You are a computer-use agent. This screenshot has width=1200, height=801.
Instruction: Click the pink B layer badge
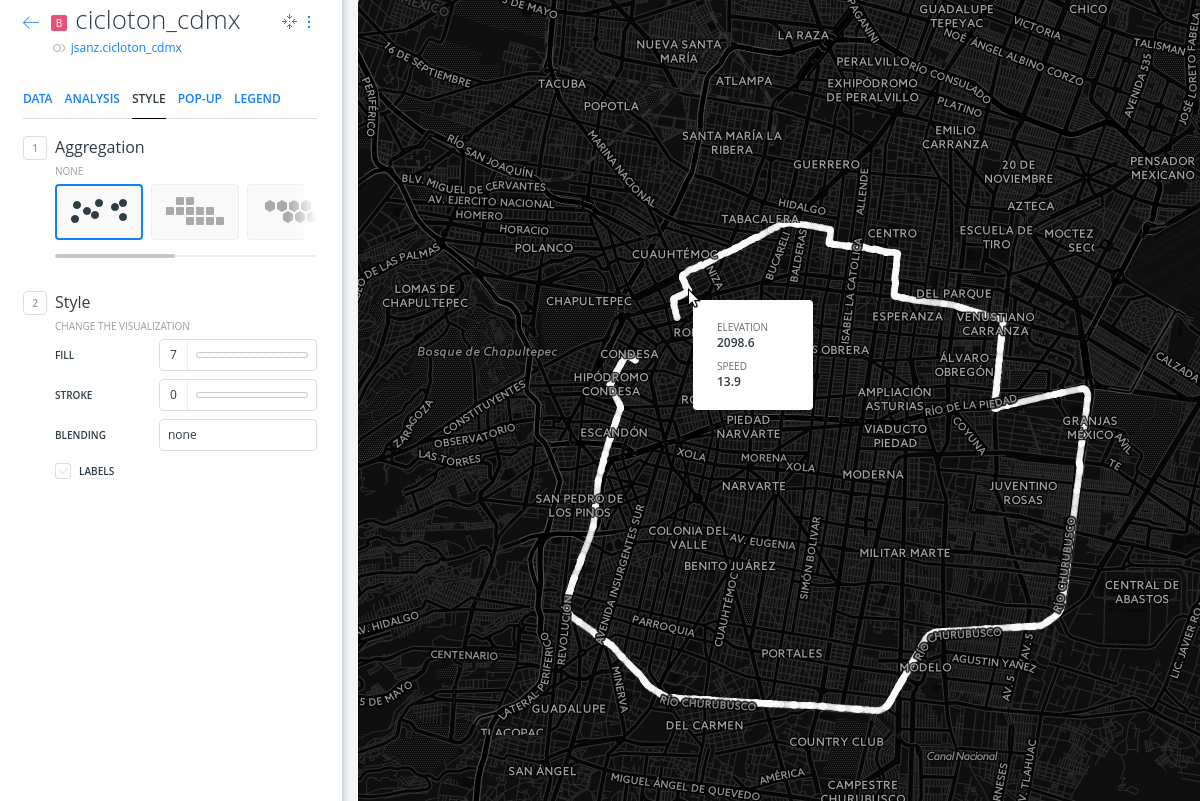(x=59, y=23)
